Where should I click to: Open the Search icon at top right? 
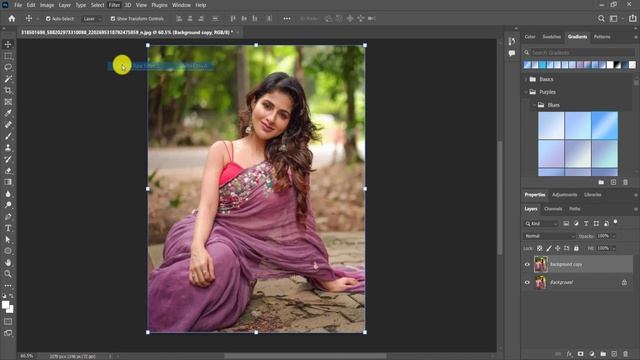pos(601,18)
